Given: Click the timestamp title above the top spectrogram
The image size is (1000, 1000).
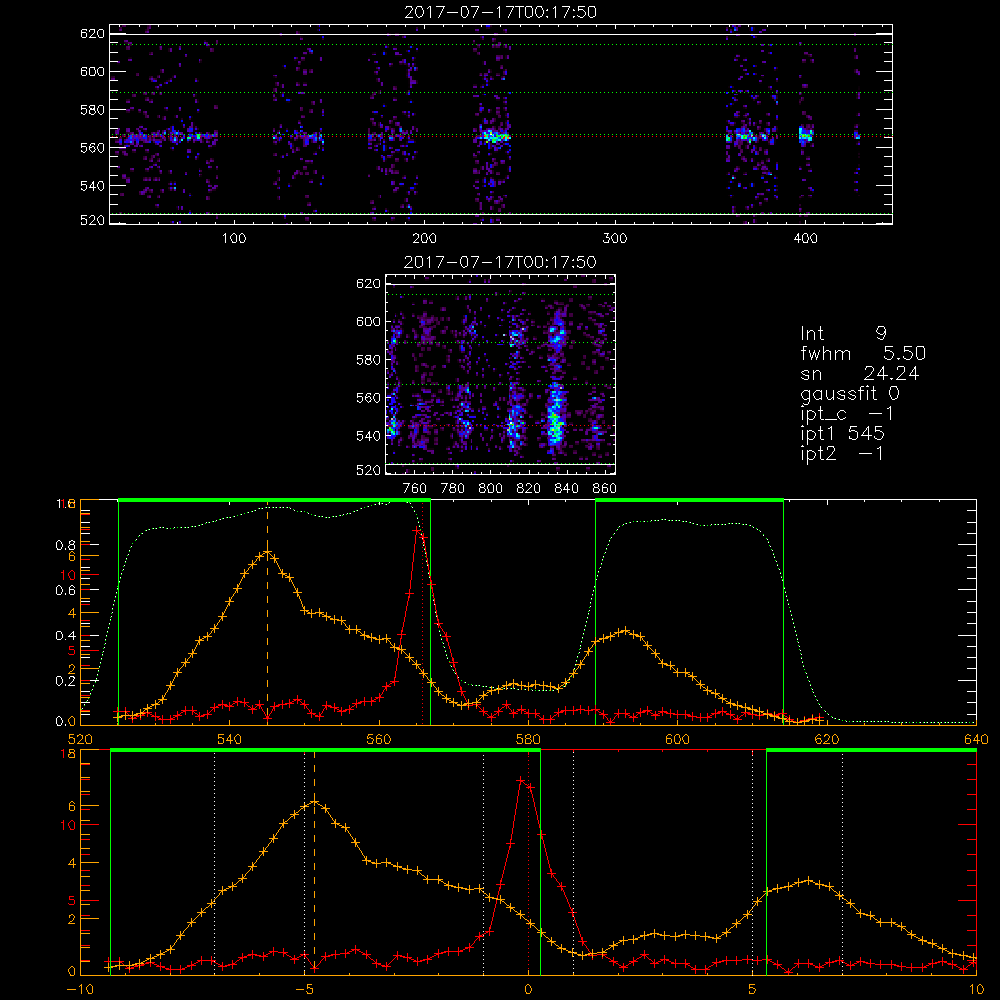Looking at the screenshot, I should pos(501,12).
